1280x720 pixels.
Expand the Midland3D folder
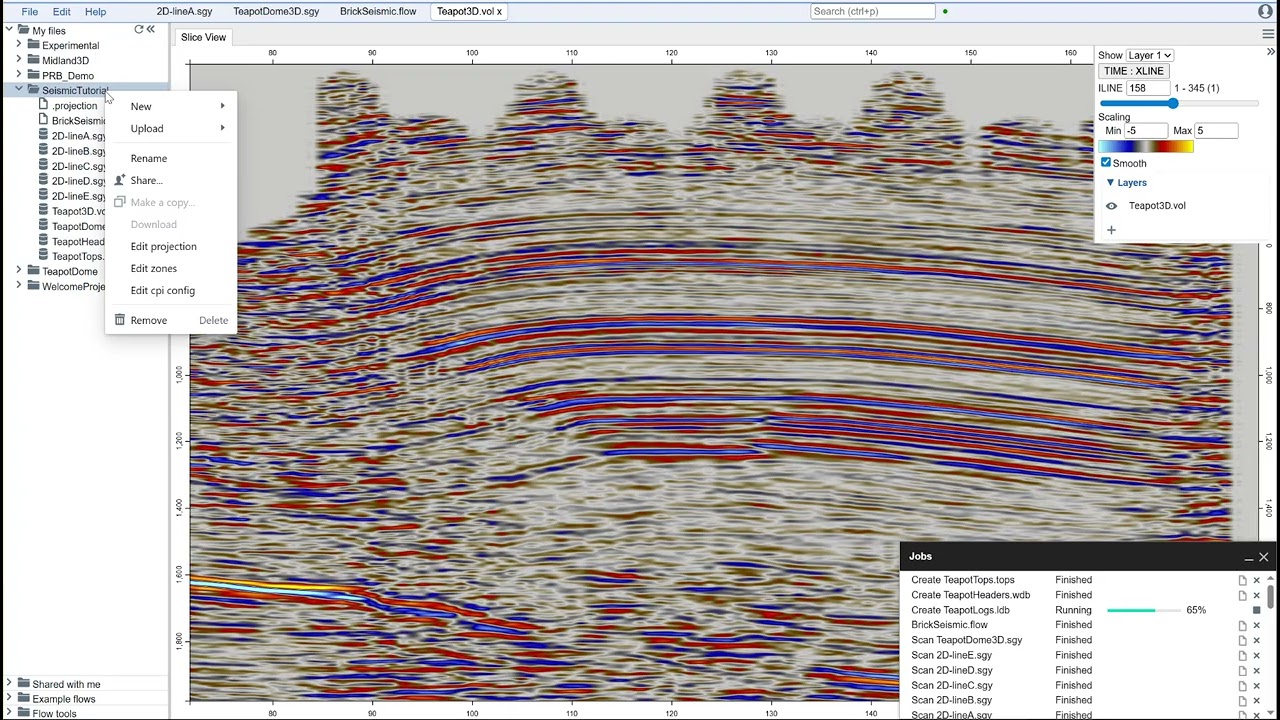(19, 60)
